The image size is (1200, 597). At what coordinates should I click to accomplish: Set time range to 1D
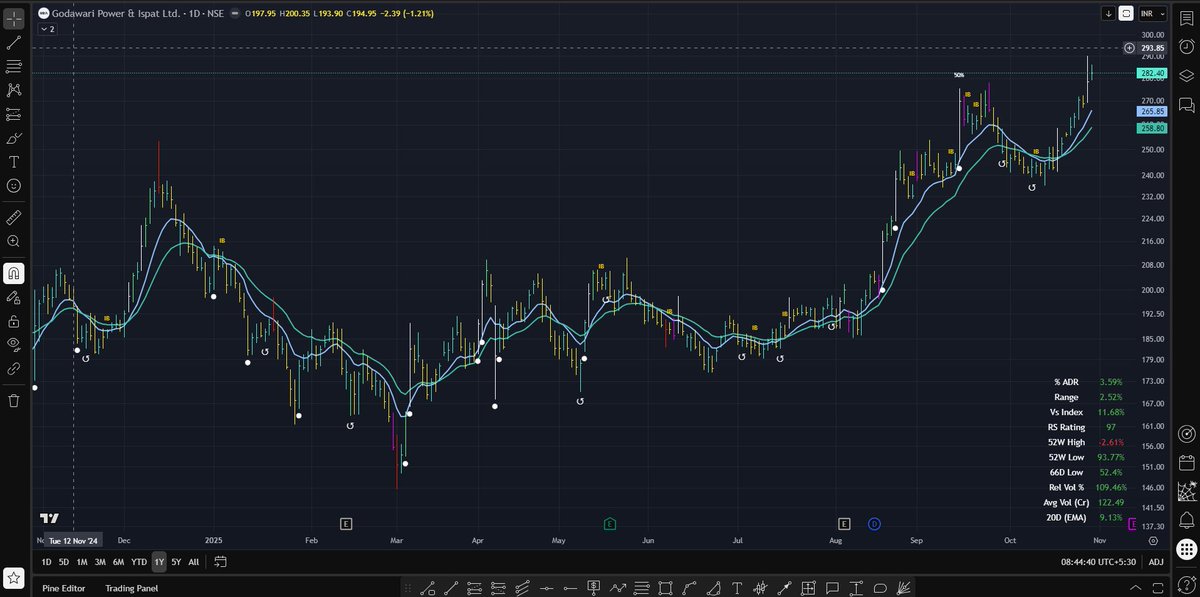(x=46, y=562)
